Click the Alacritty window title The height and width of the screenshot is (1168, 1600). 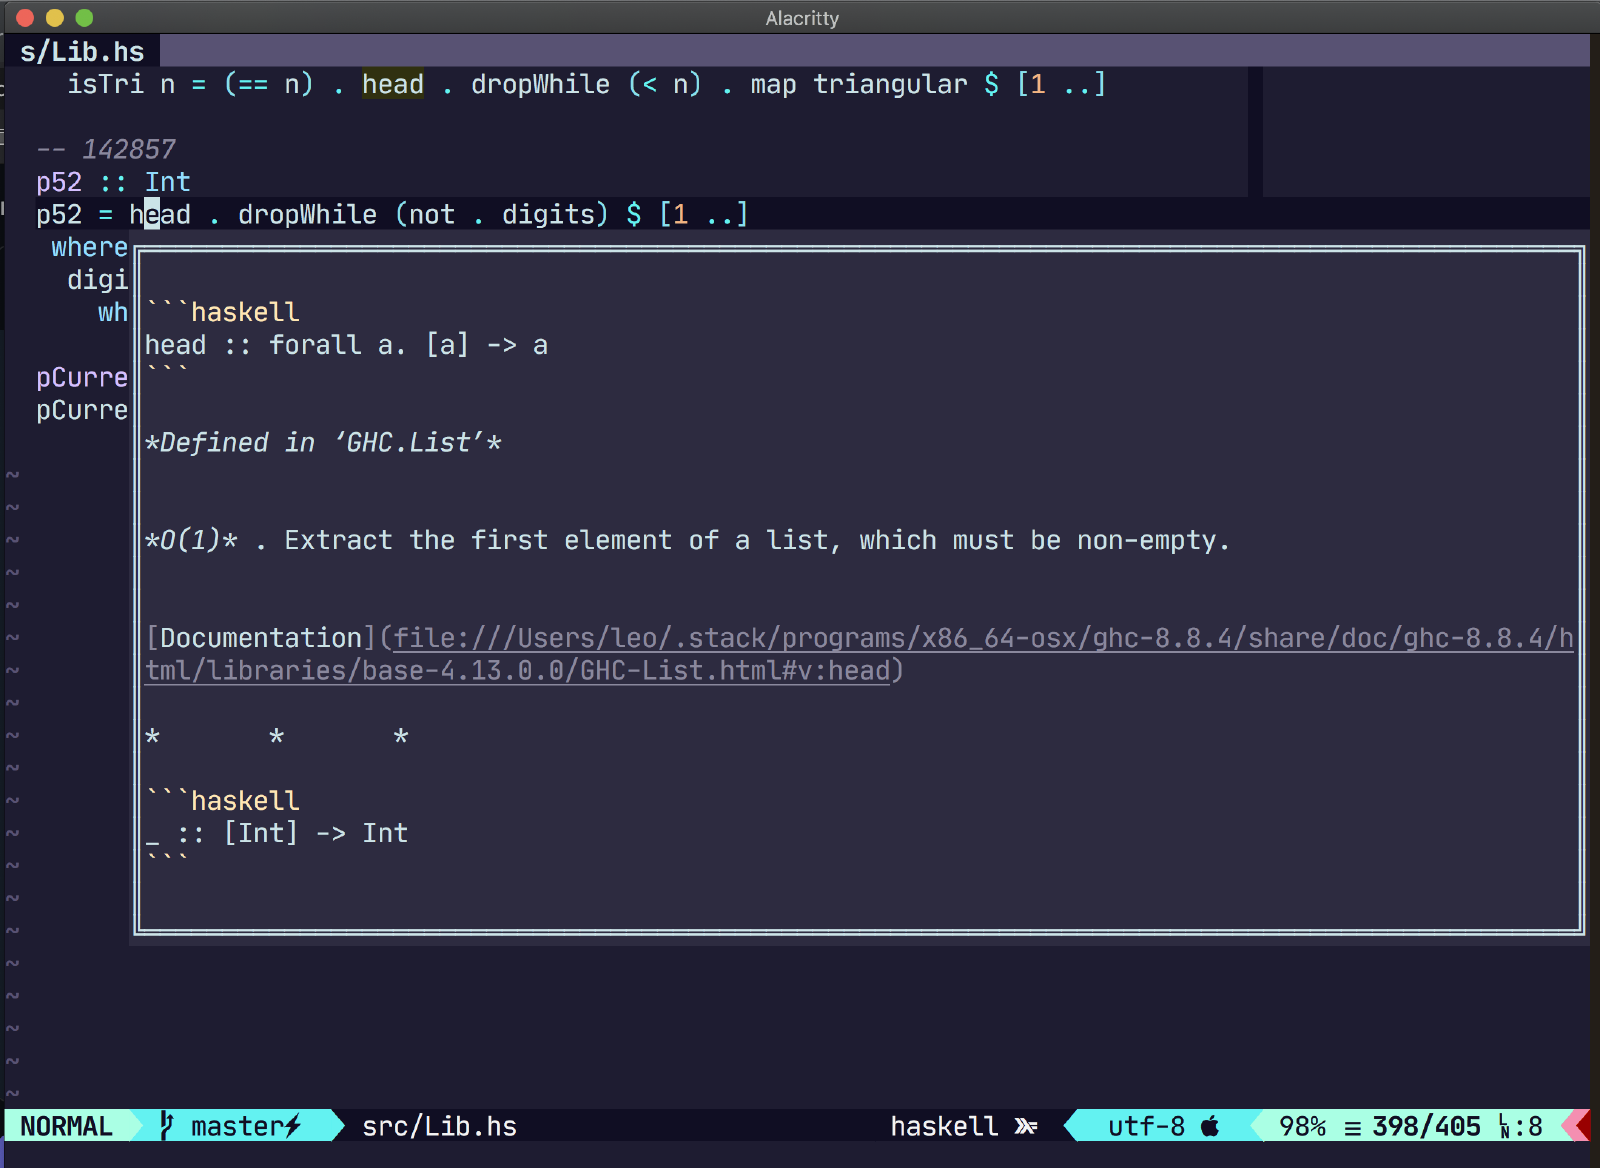pyautogui.click(x=802, y=18)
